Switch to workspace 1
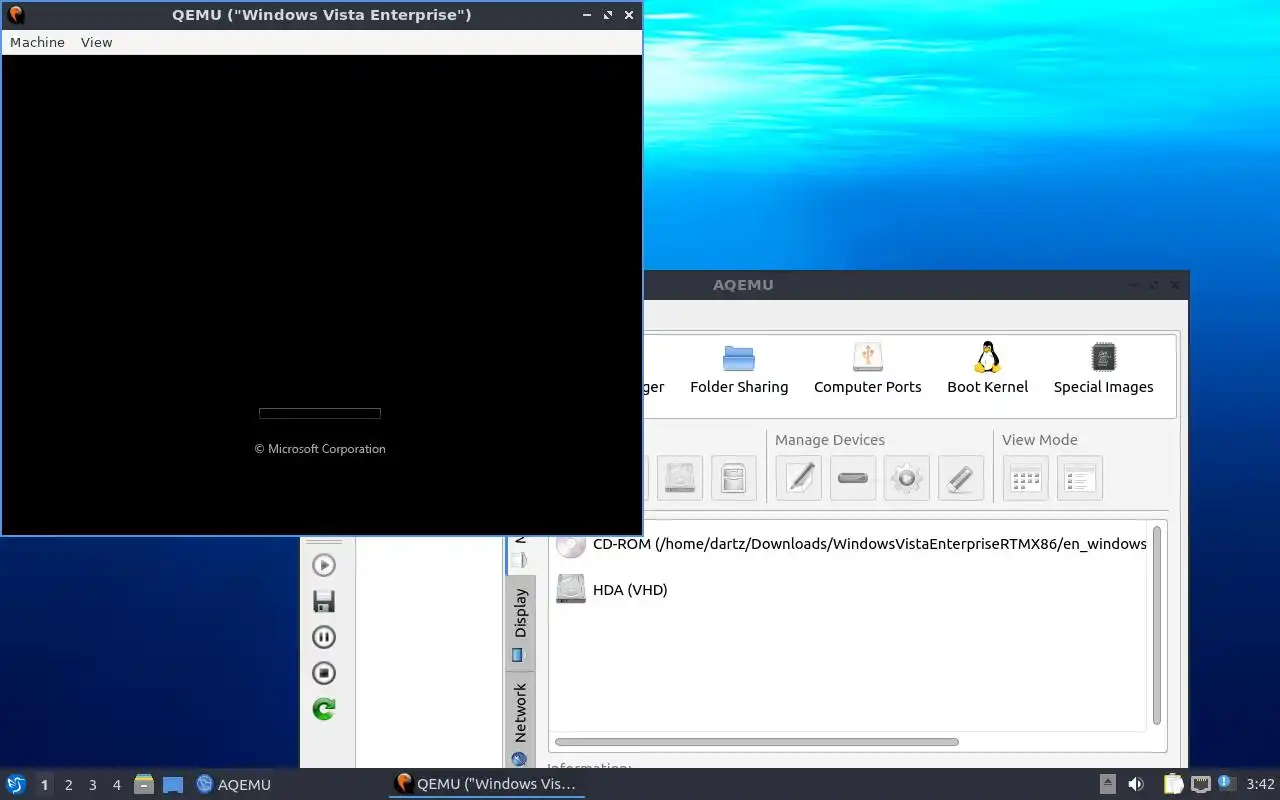 44,785
